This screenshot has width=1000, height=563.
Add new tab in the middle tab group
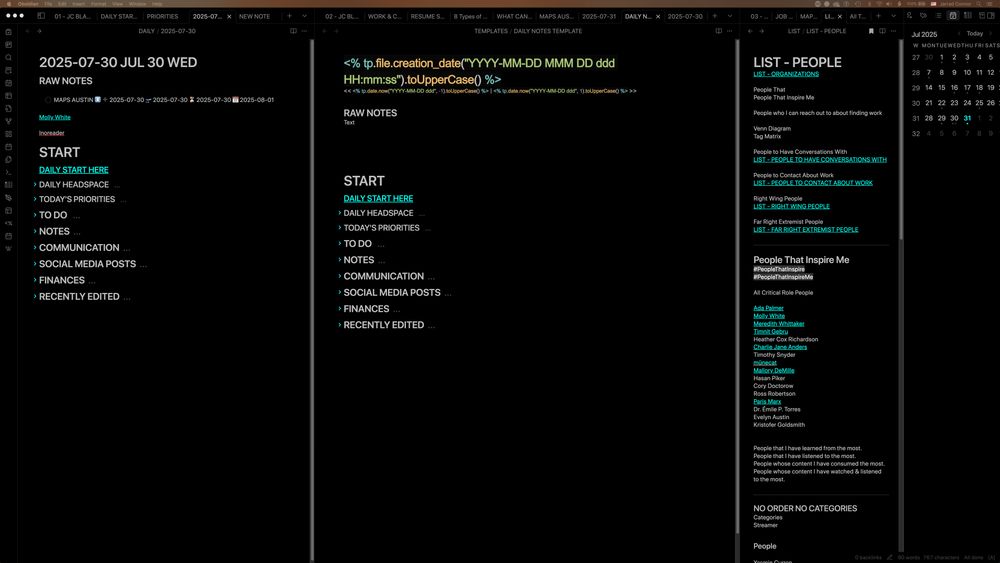point(715,16)
